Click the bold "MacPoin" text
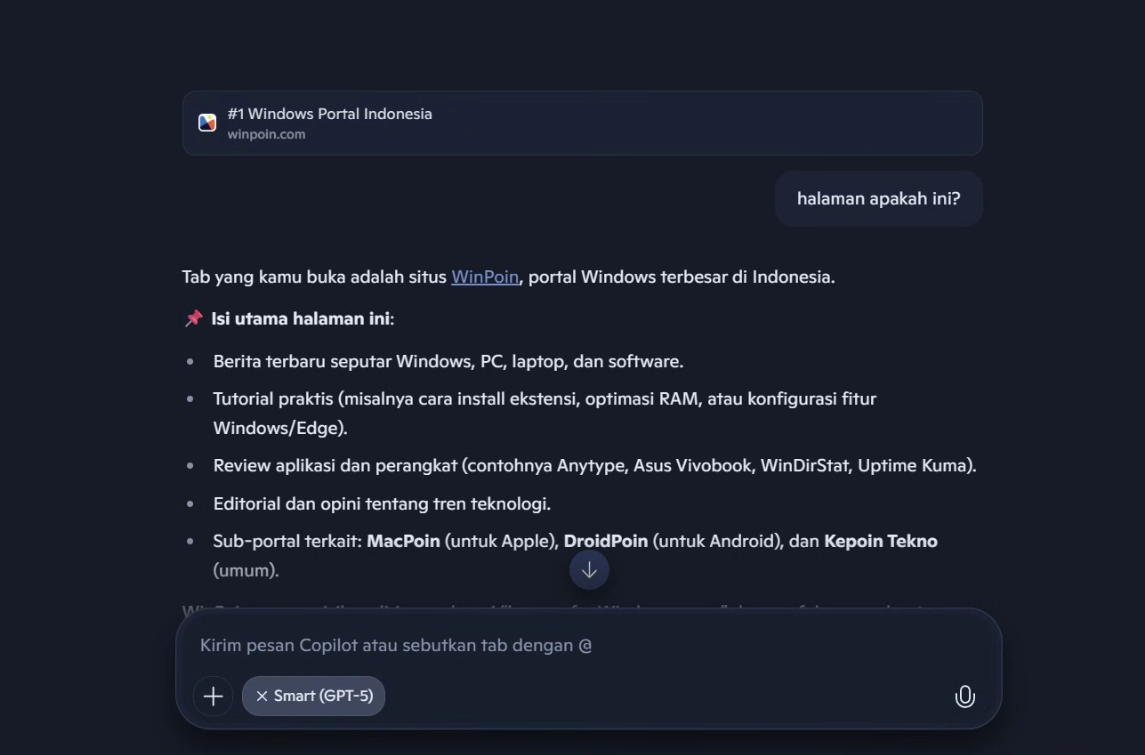 (x=403, y=541)
